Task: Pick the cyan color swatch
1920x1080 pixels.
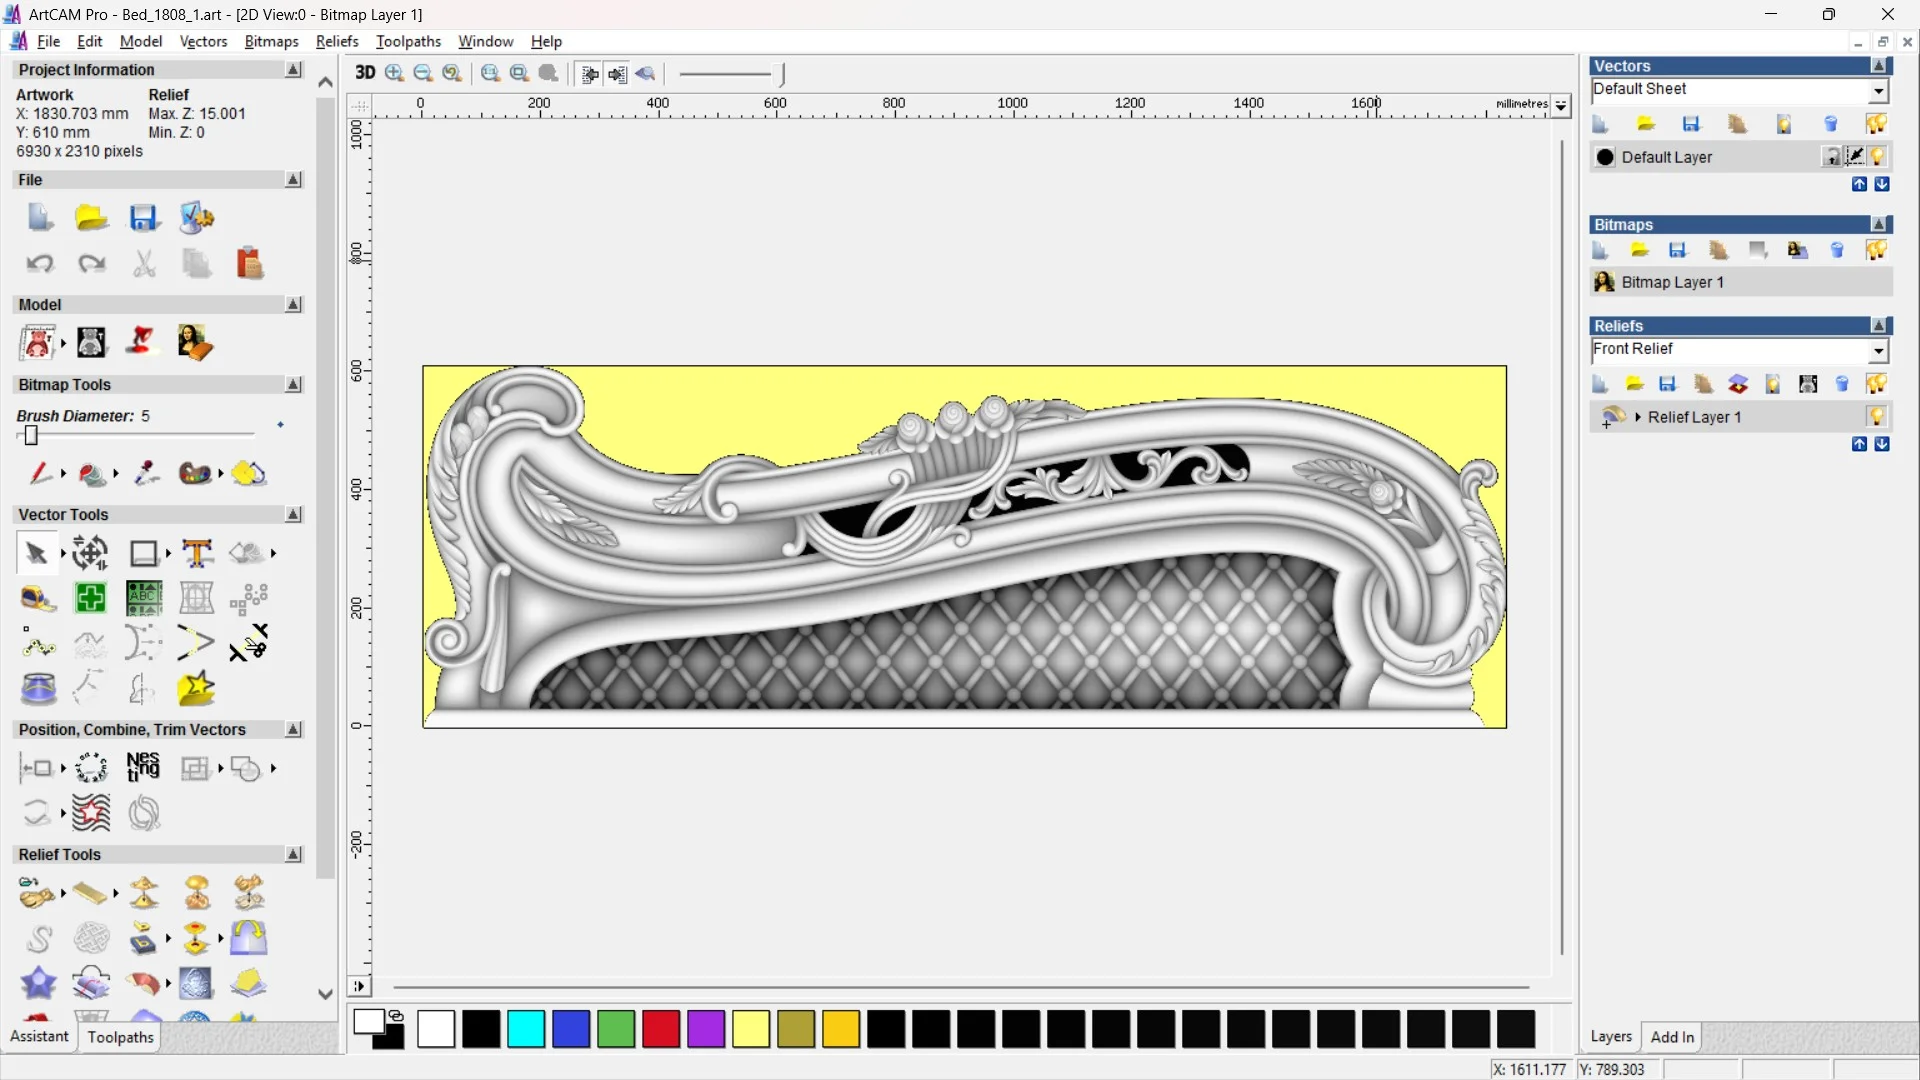Action: click(x=526, y=1029)
